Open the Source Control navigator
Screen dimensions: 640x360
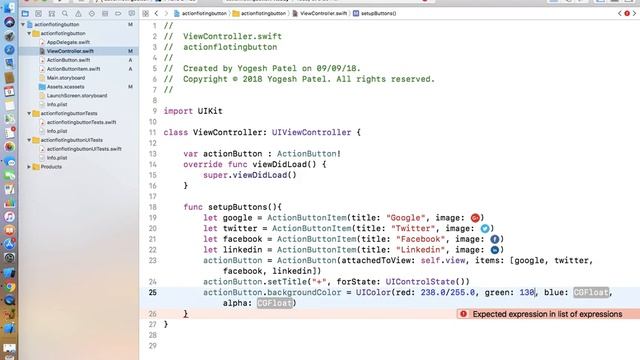coord(38,13)
